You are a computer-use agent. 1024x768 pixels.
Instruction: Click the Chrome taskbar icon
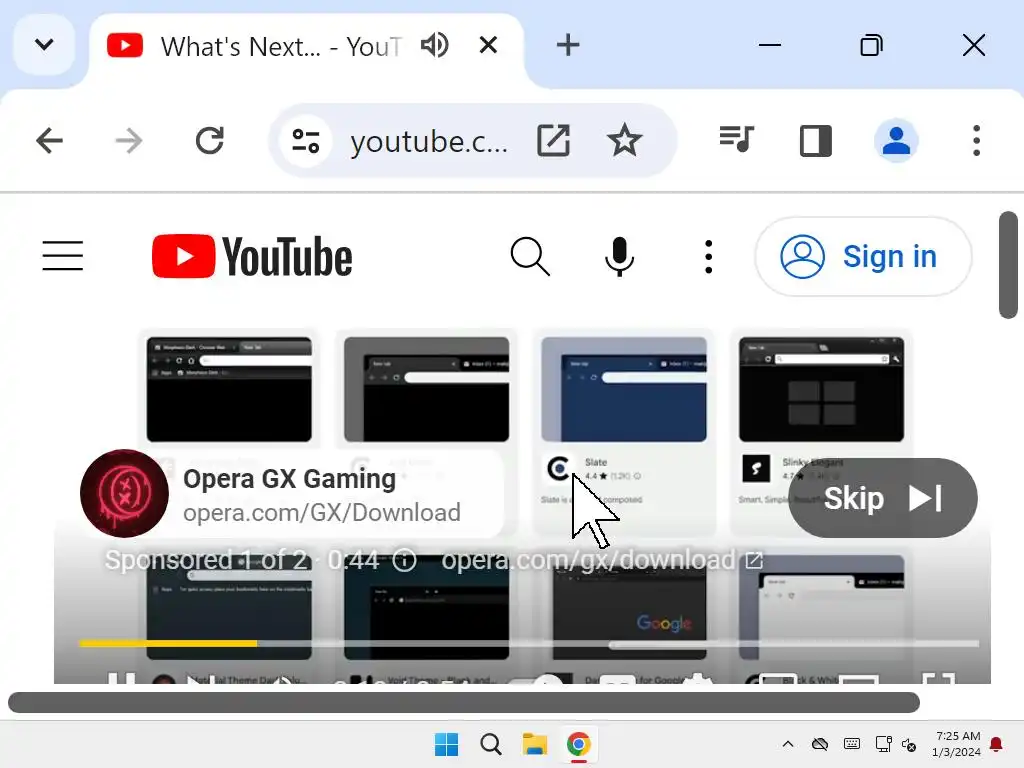(x=579, y=744)
